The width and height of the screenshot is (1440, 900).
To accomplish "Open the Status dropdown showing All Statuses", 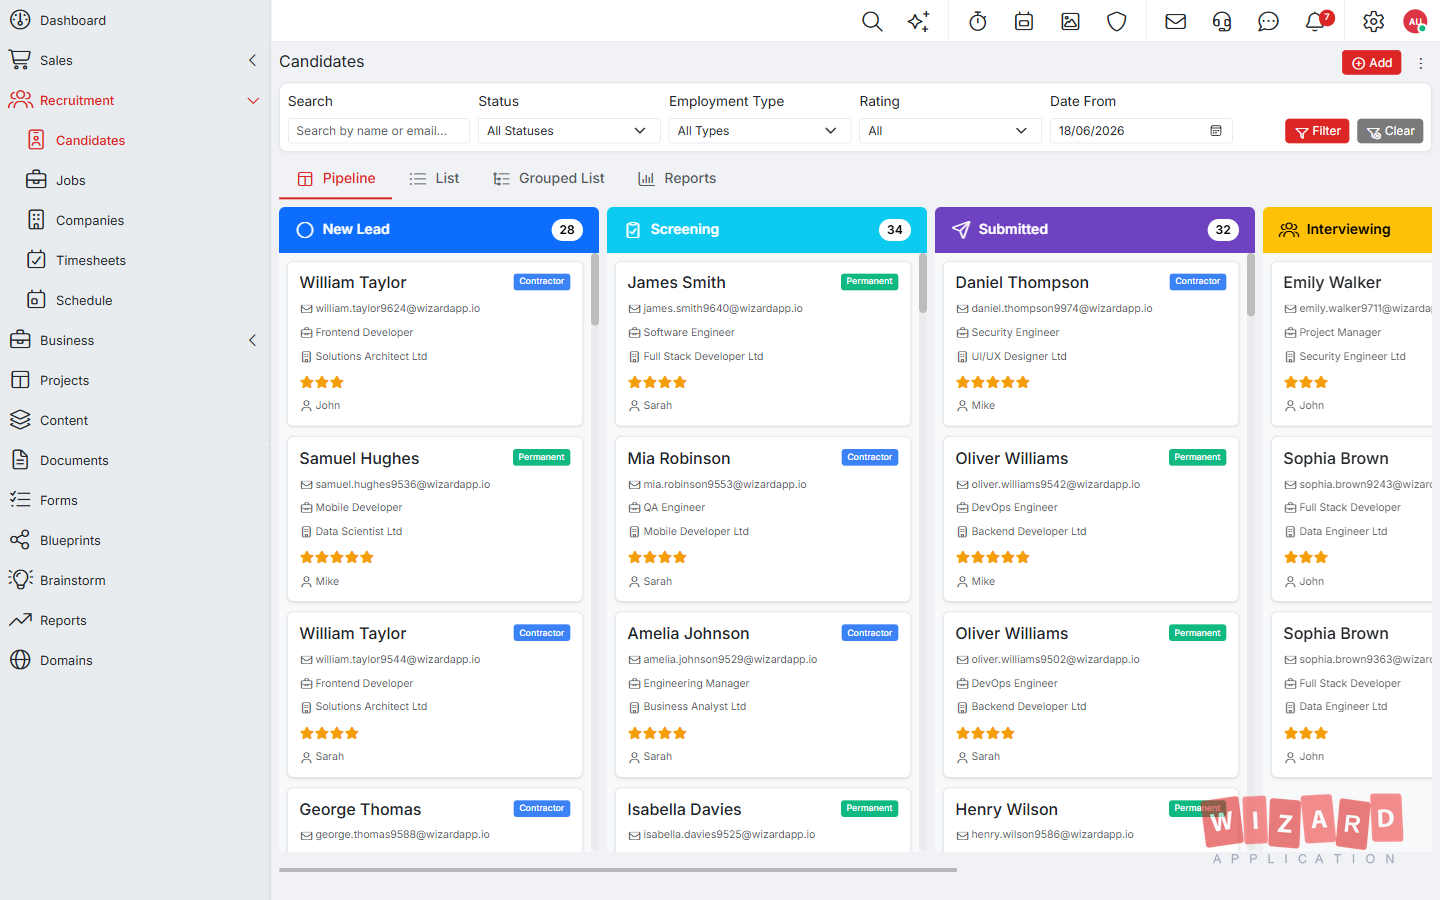I will point(569,131).
